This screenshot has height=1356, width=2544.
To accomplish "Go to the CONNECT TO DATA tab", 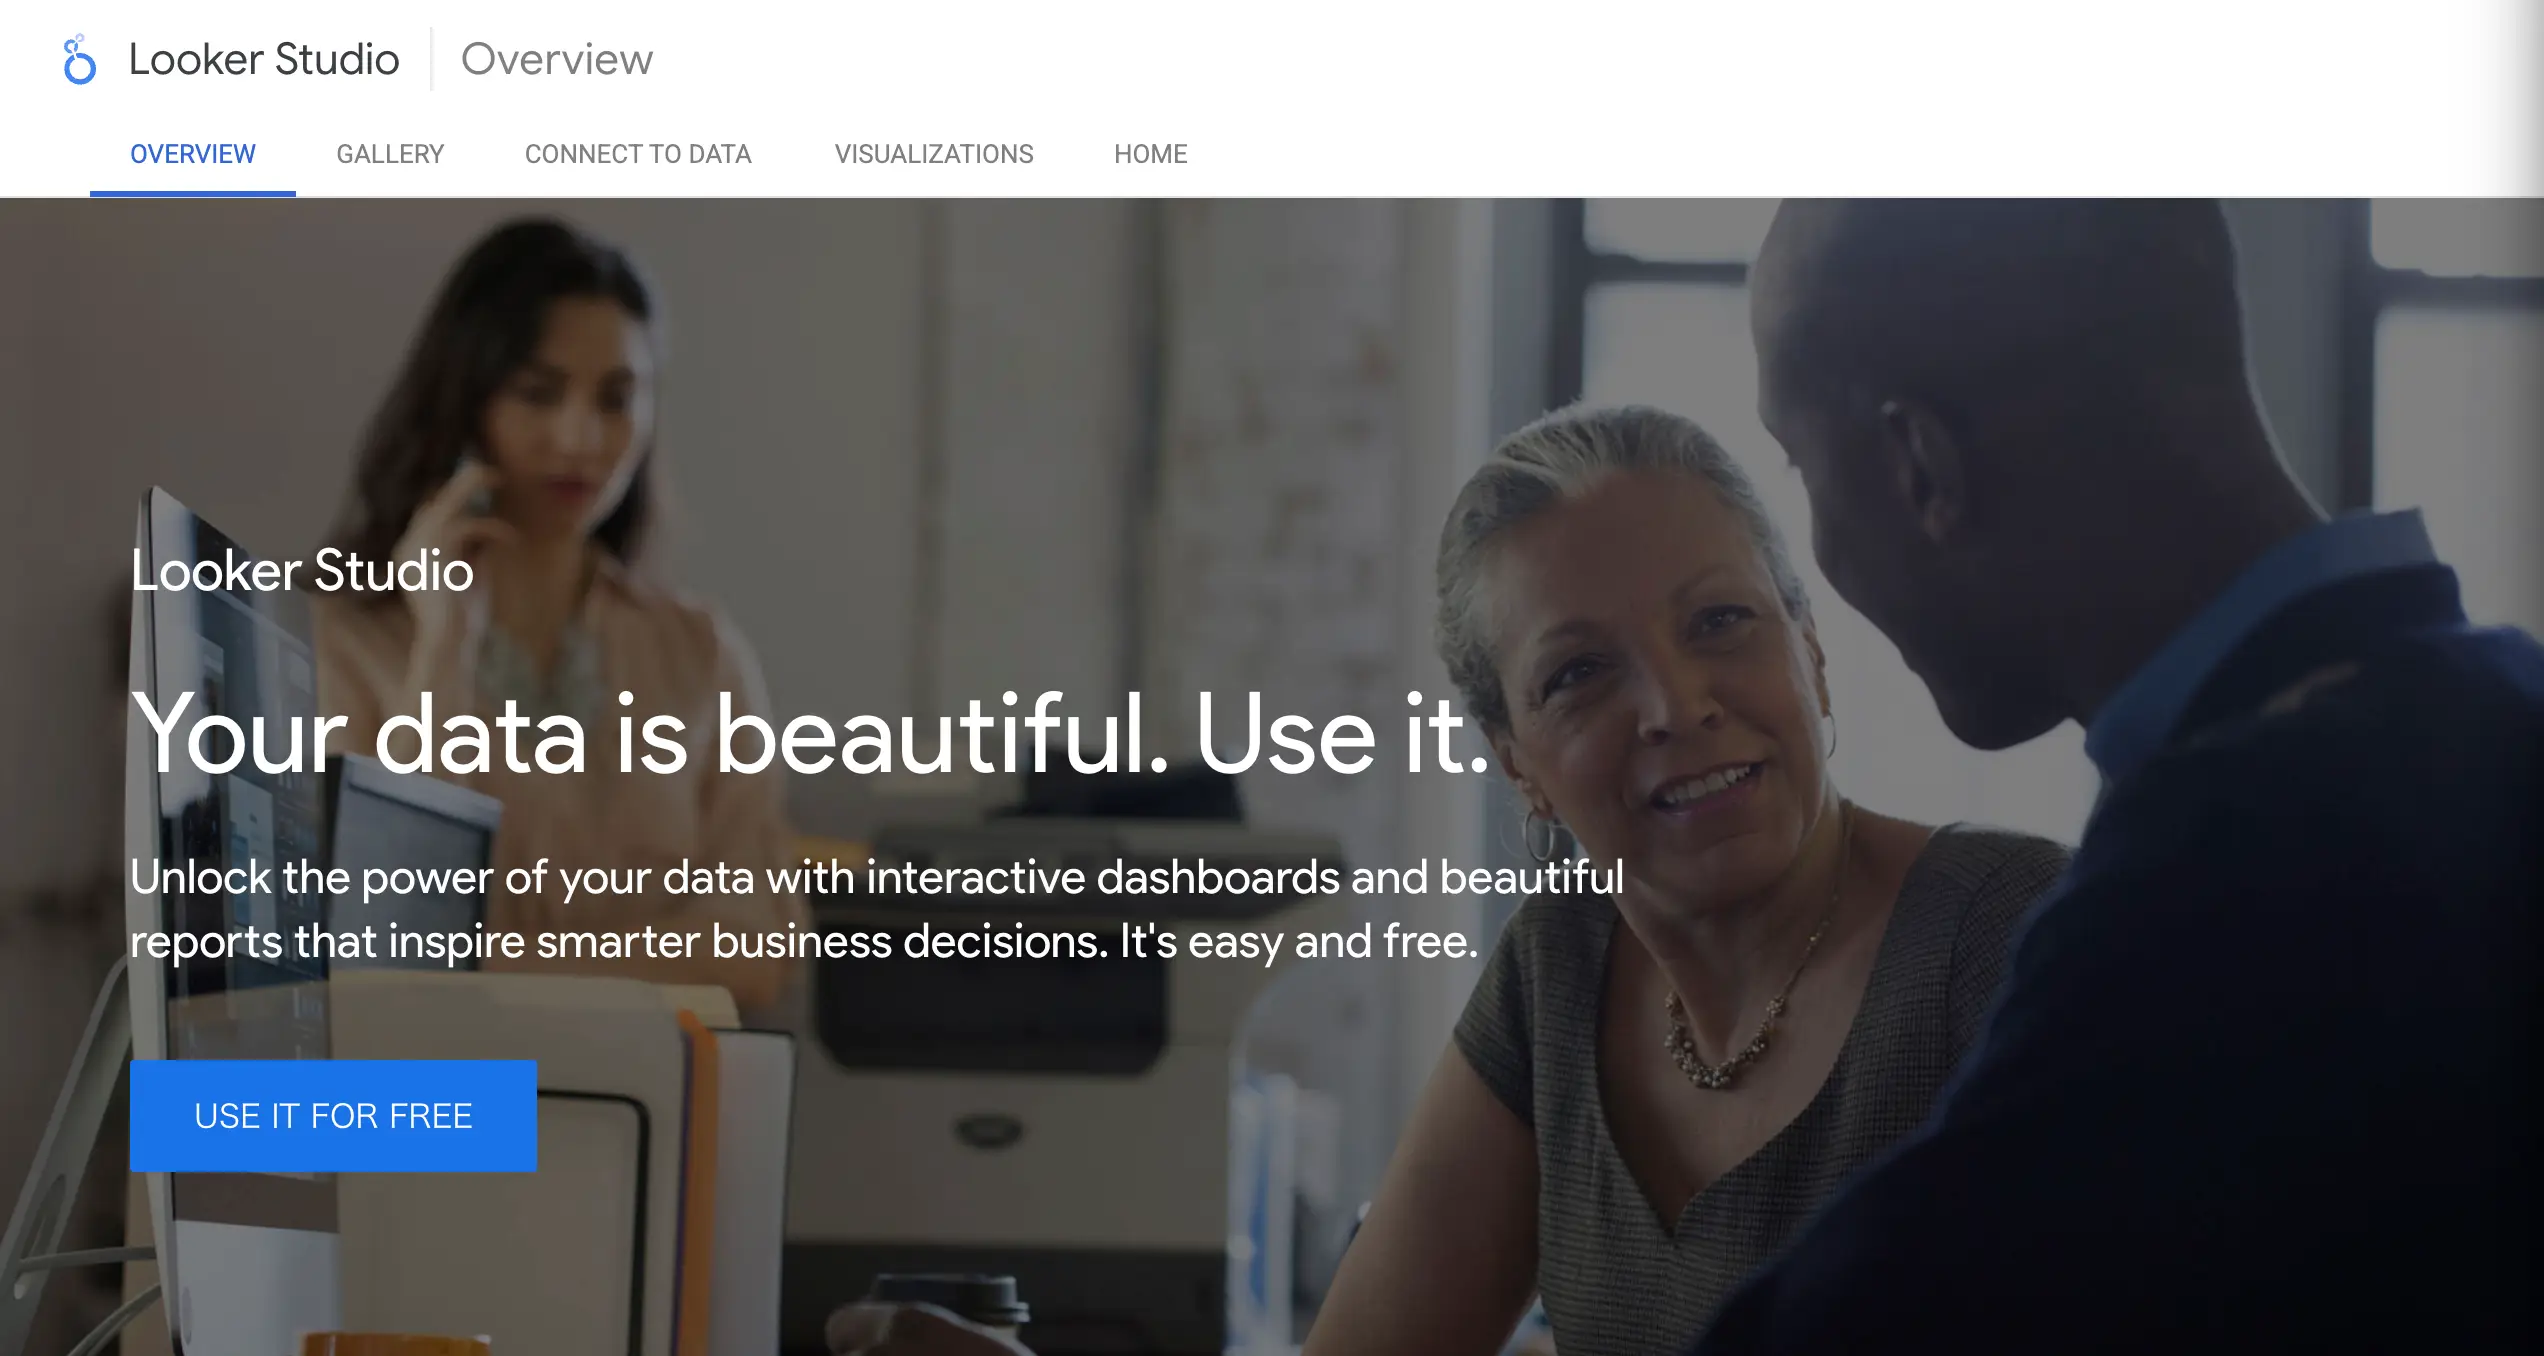I will coord(638,154).
